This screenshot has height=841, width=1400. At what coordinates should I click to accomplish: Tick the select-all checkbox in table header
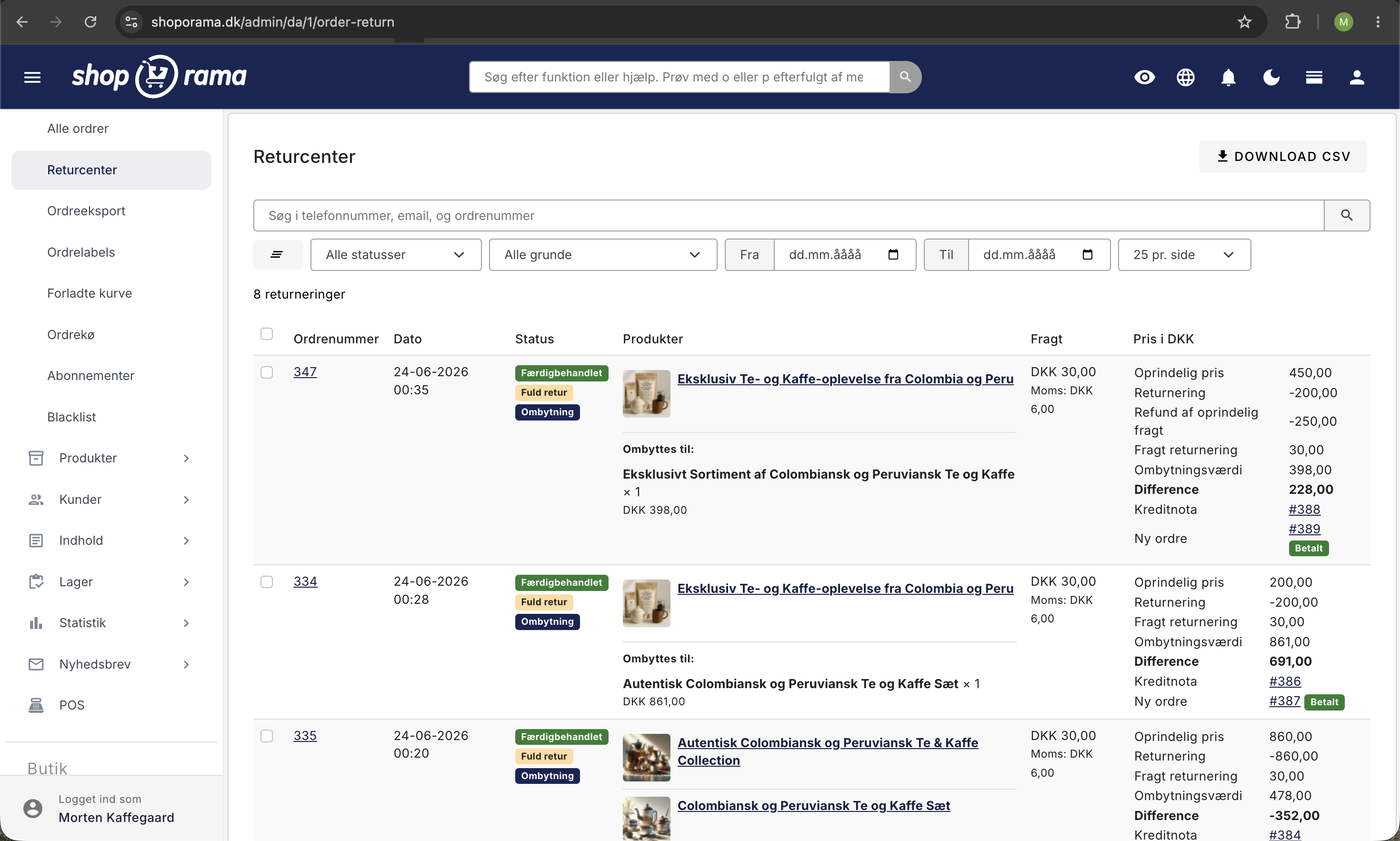click(x=266, y=334)
